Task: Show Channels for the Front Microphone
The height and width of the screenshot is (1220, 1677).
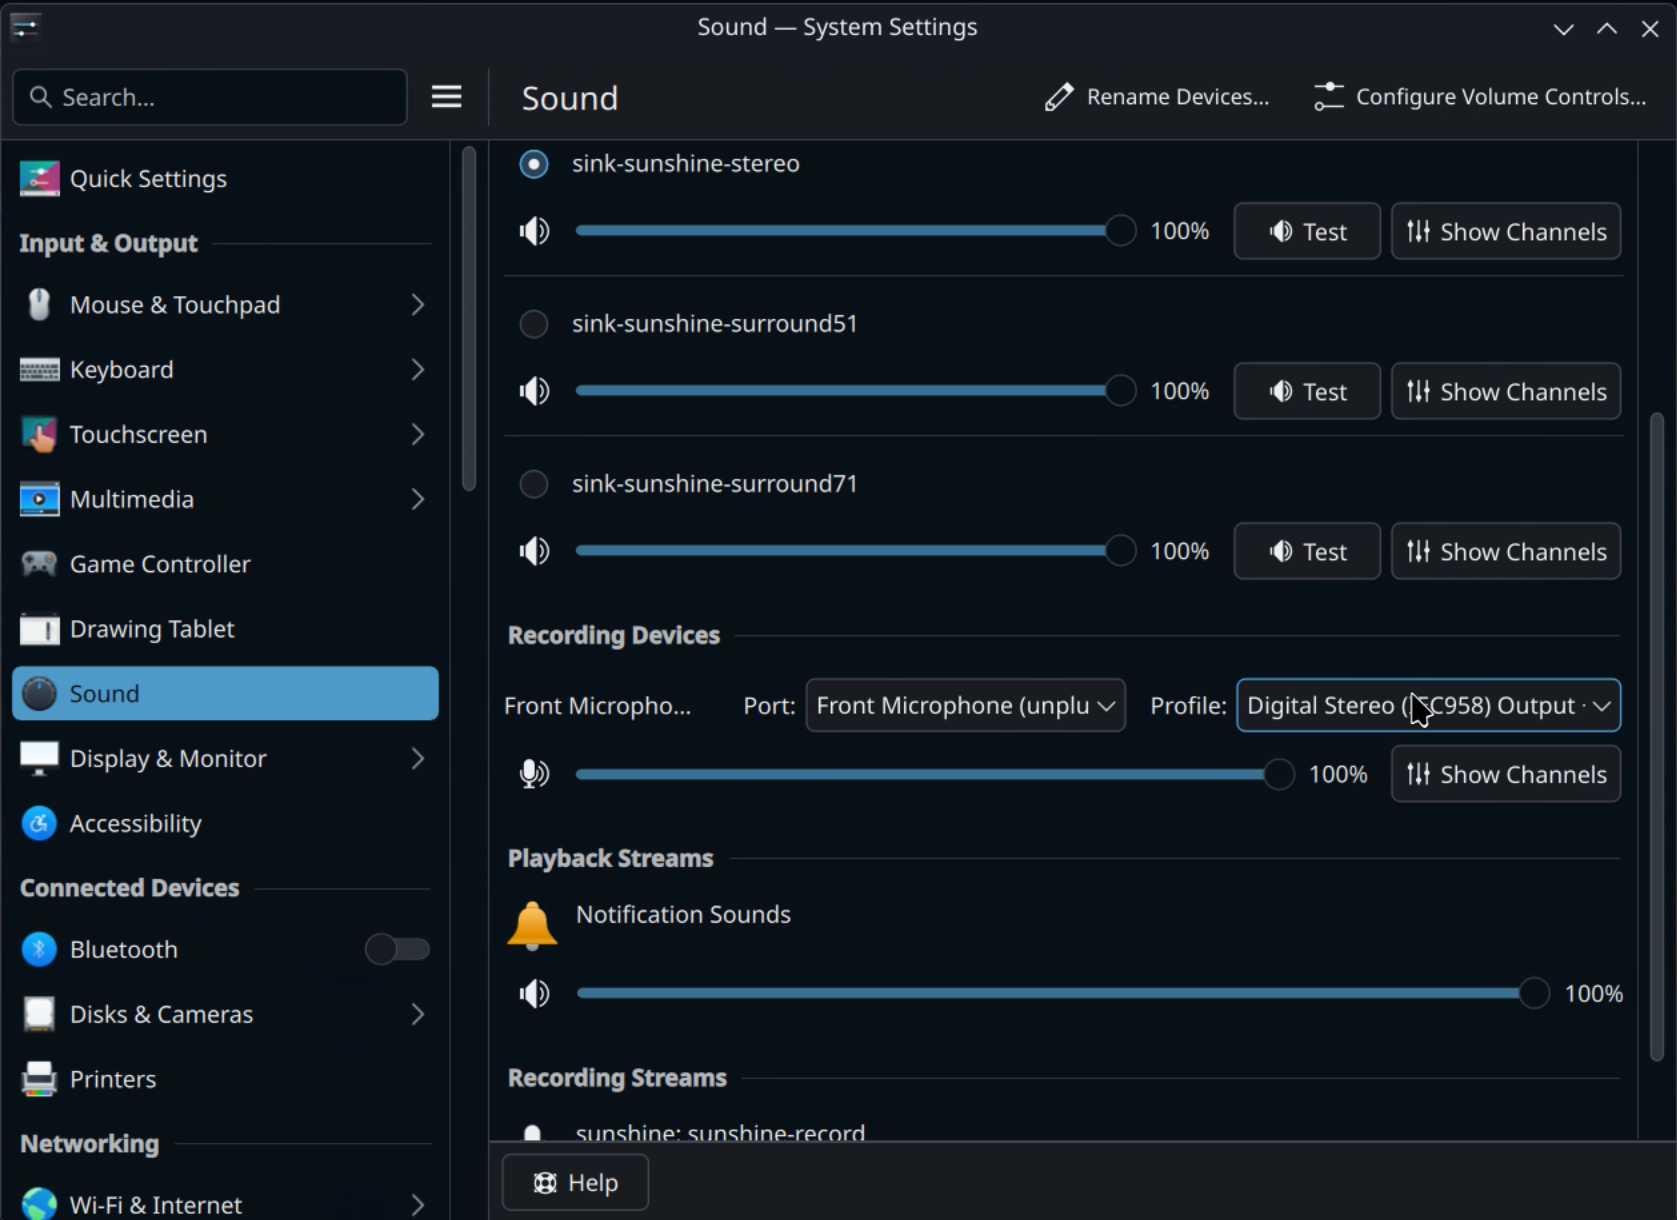Action: pyautogui.click(x=1506, y=774)
